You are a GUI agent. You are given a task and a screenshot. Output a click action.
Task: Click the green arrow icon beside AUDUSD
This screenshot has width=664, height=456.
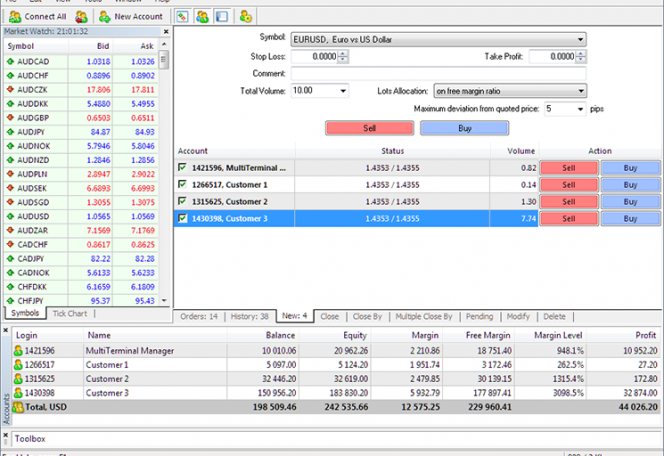[x=10, y=216]
